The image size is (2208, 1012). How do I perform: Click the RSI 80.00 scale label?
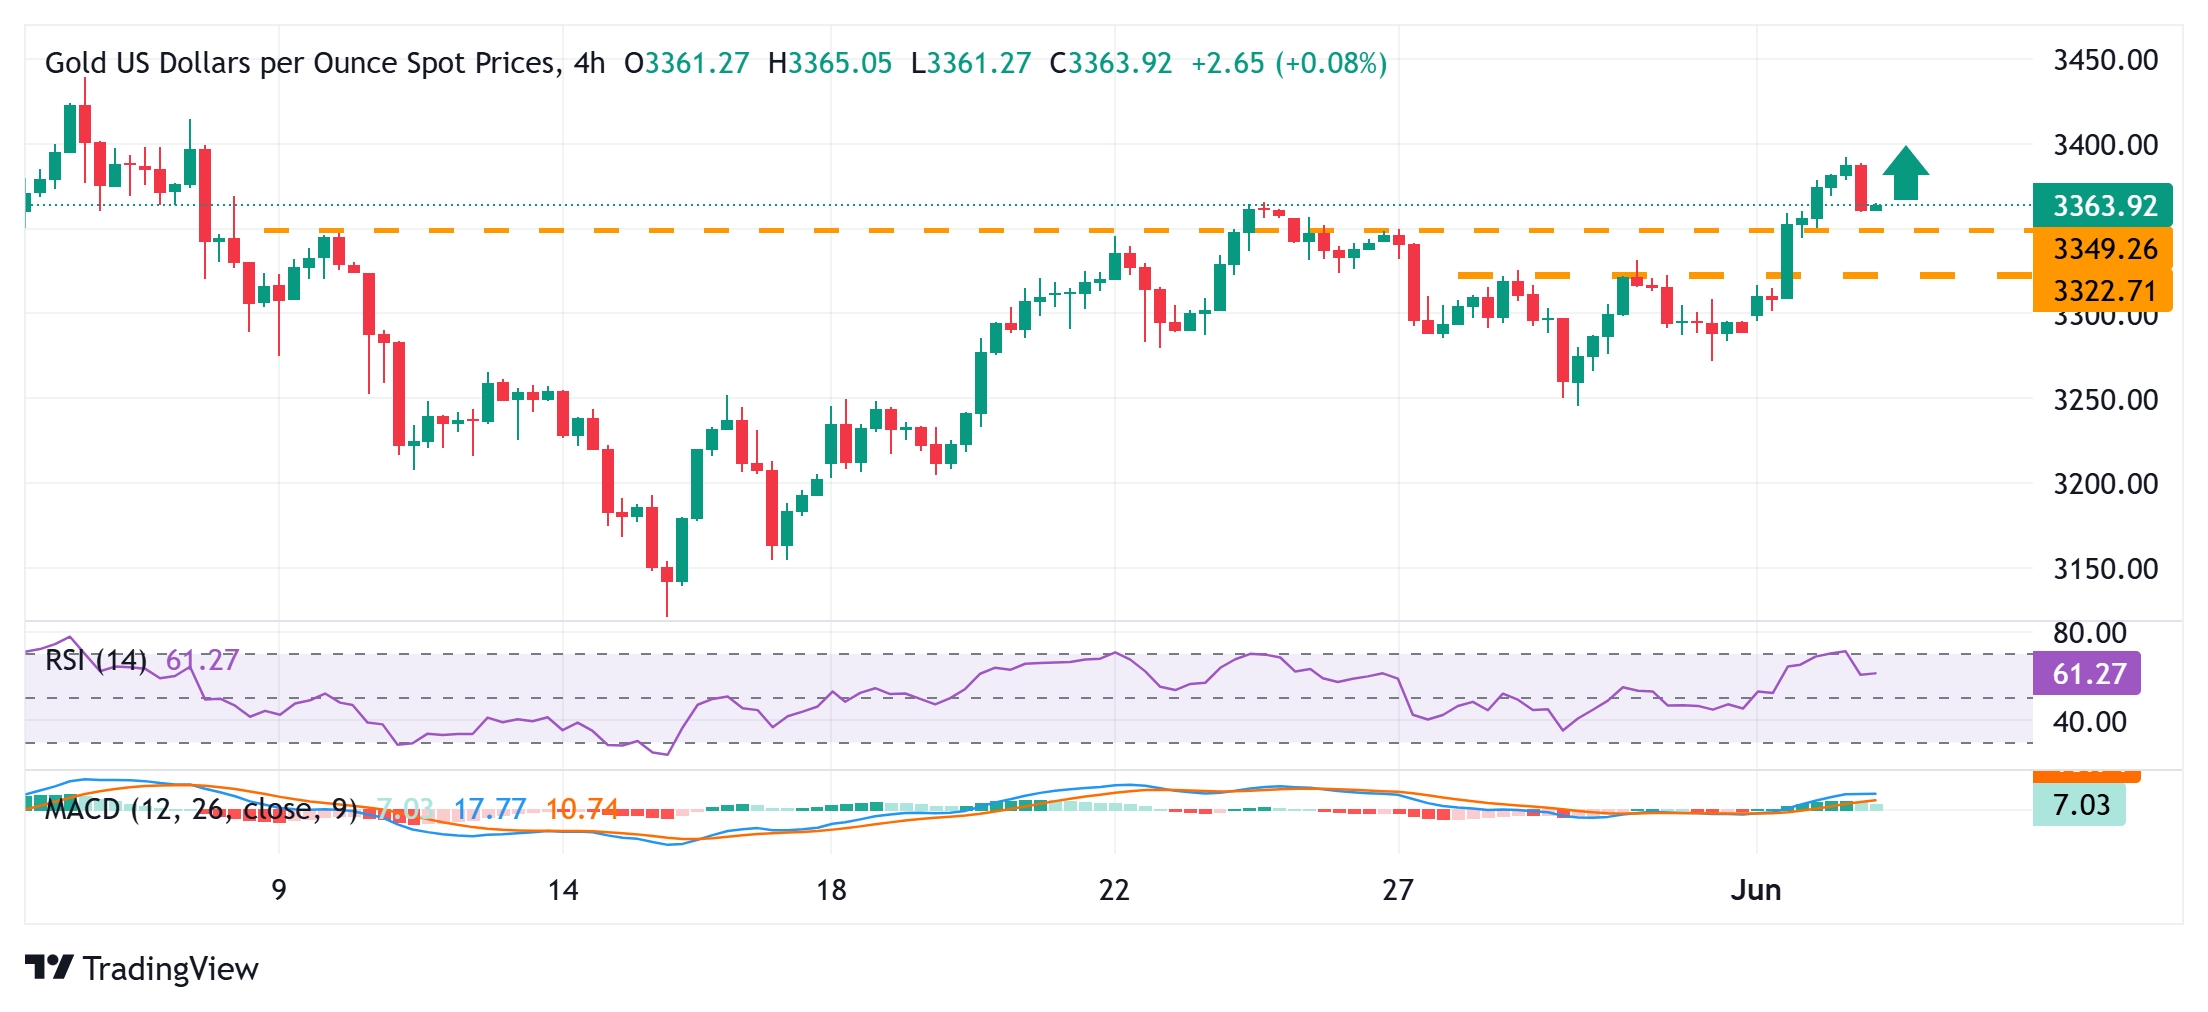pos(2089,633)
